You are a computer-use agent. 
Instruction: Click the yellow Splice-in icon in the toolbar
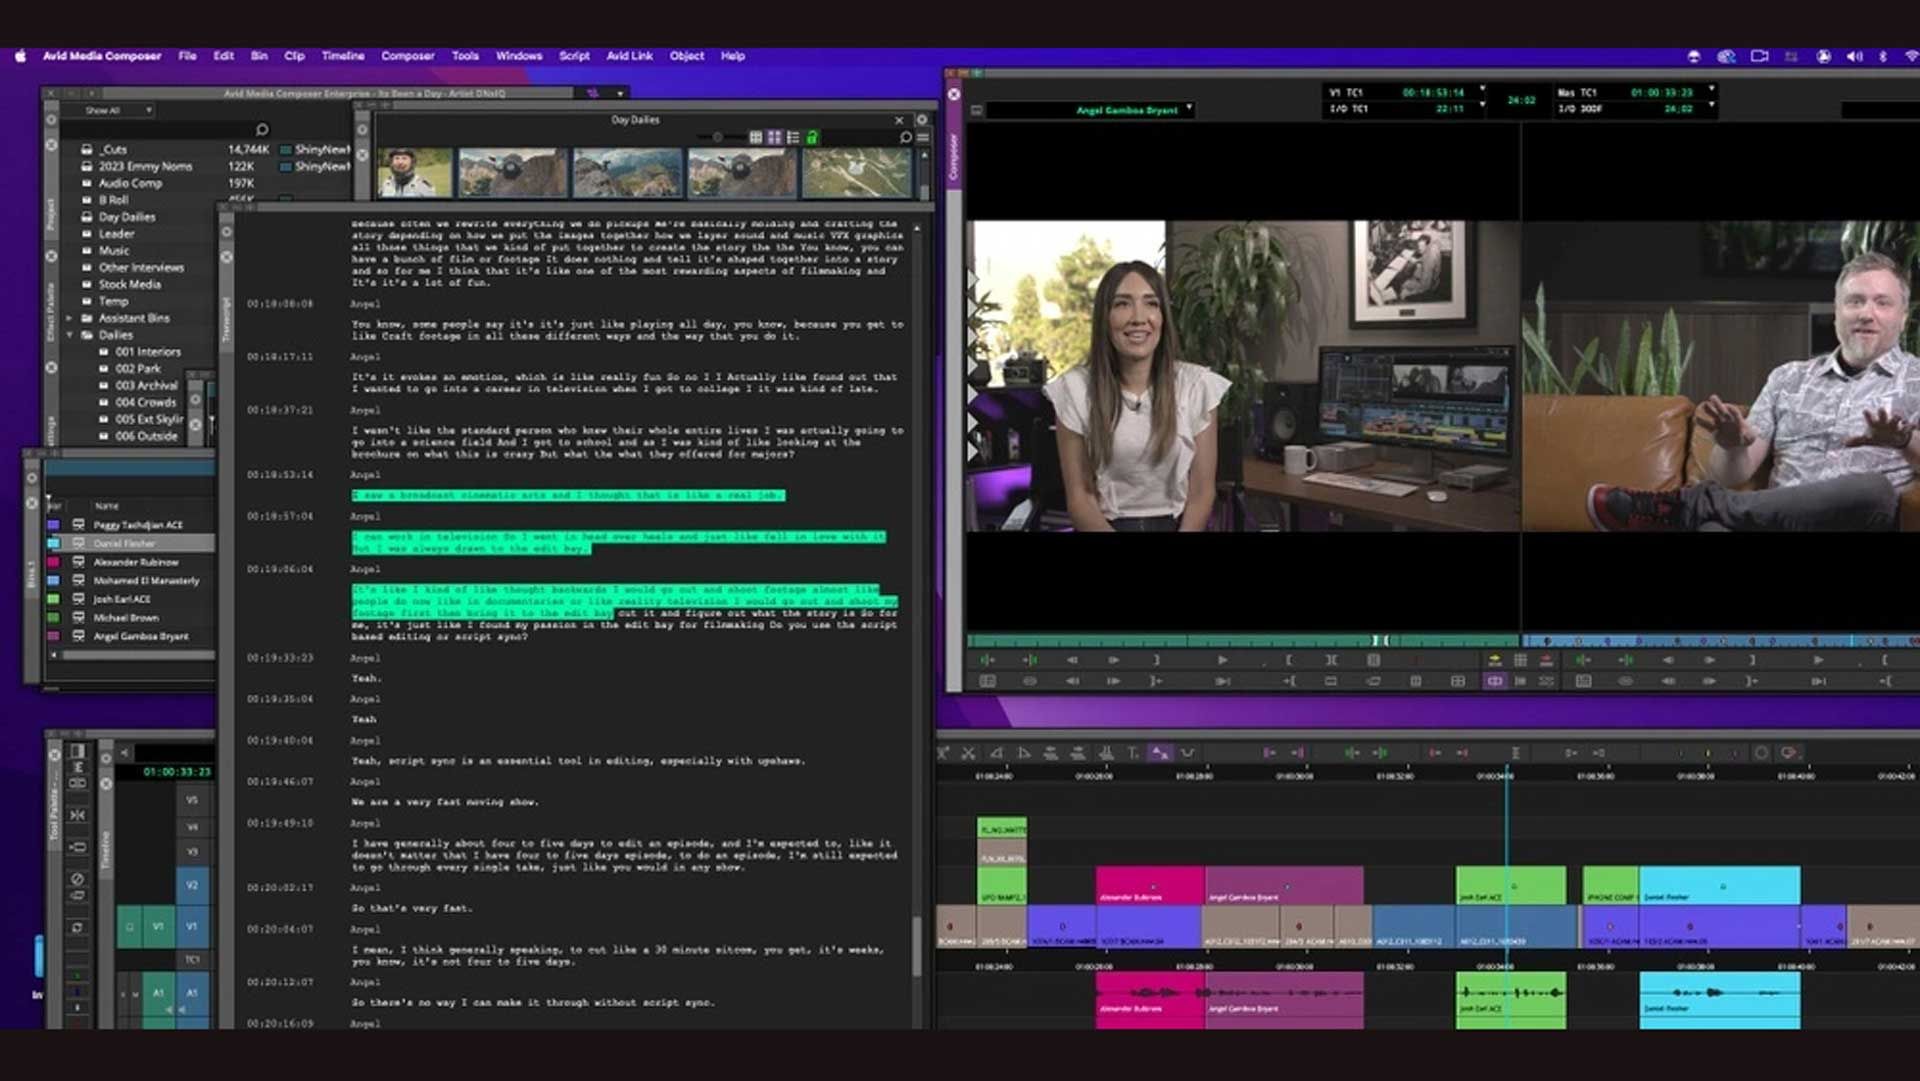tap(1496, 659)
